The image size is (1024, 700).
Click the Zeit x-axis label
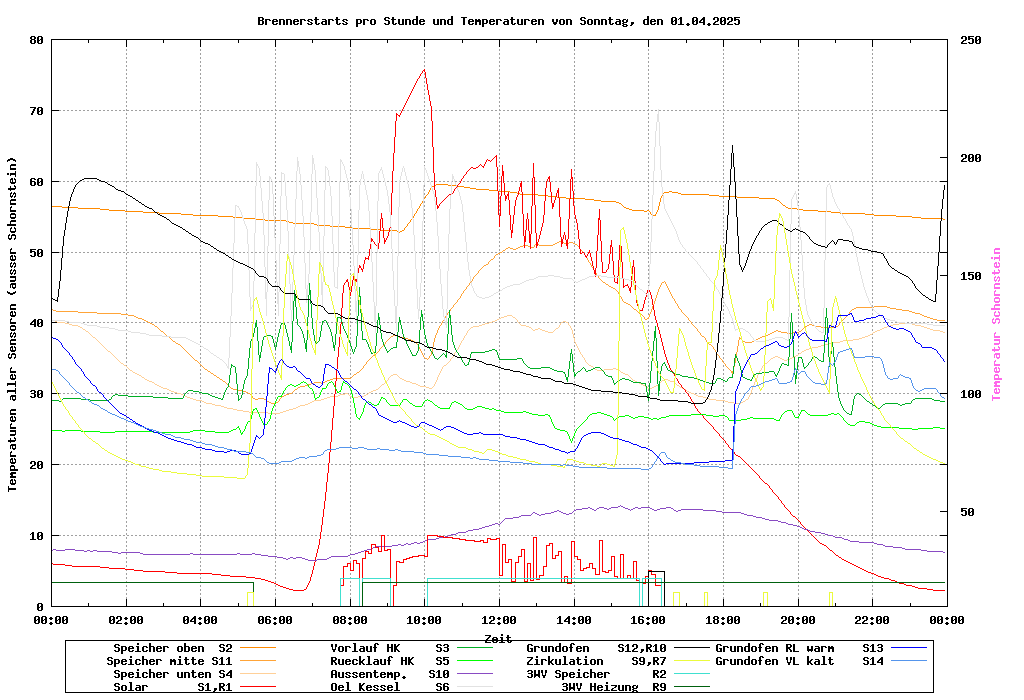498,638
